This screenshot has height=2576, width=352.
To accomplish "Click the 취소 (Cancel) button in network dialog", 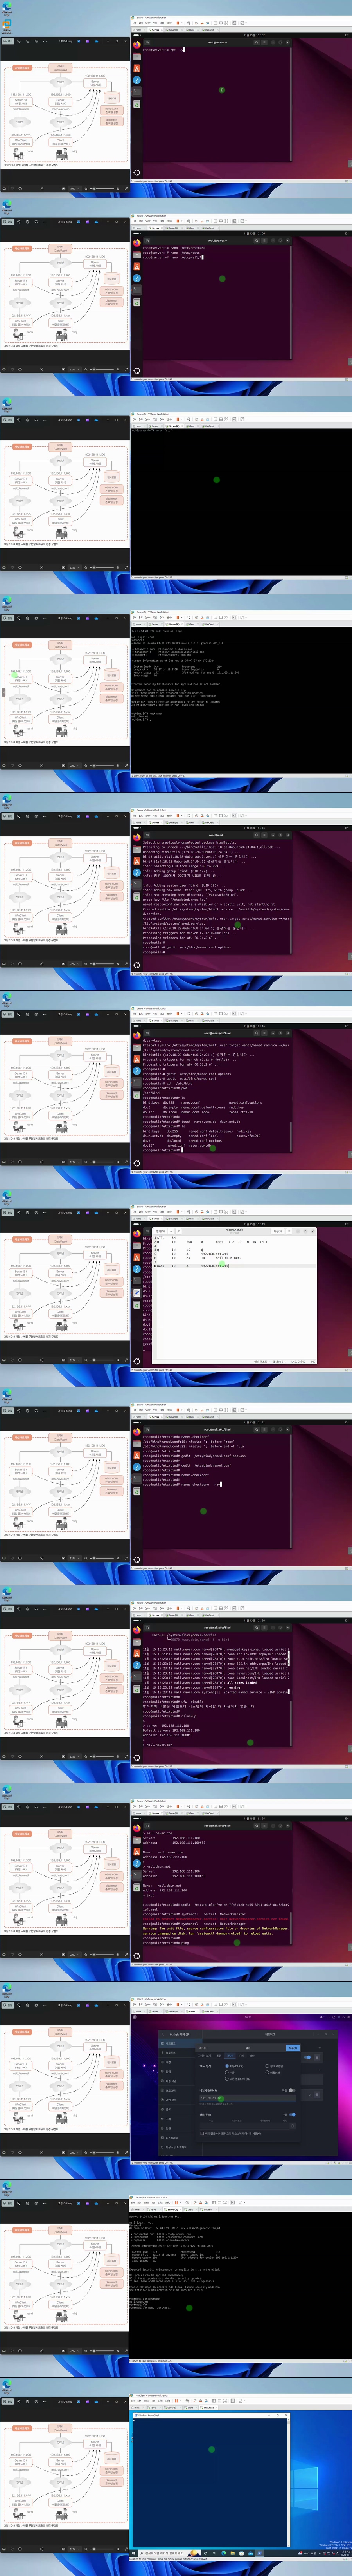I will pos(203,2048).
